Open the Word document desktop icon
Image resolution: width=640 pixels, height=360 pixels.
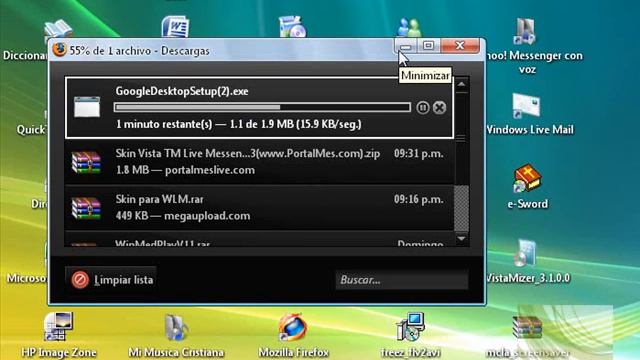[175, 27]
